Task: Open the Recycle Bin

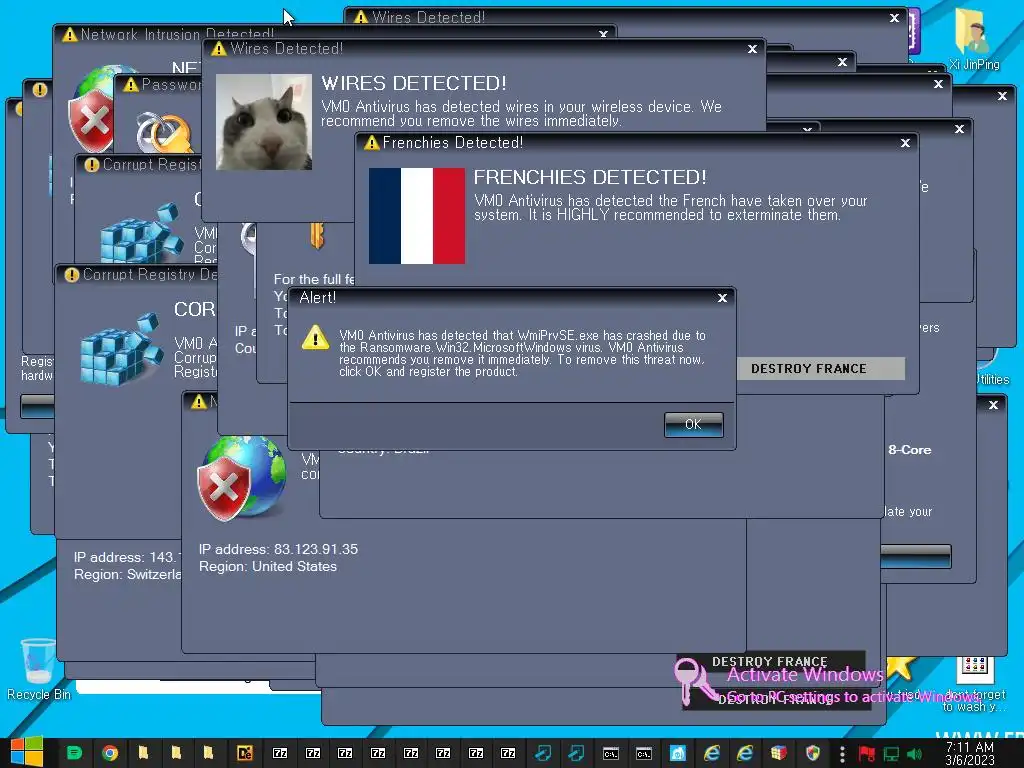Action: click(38, 670)
